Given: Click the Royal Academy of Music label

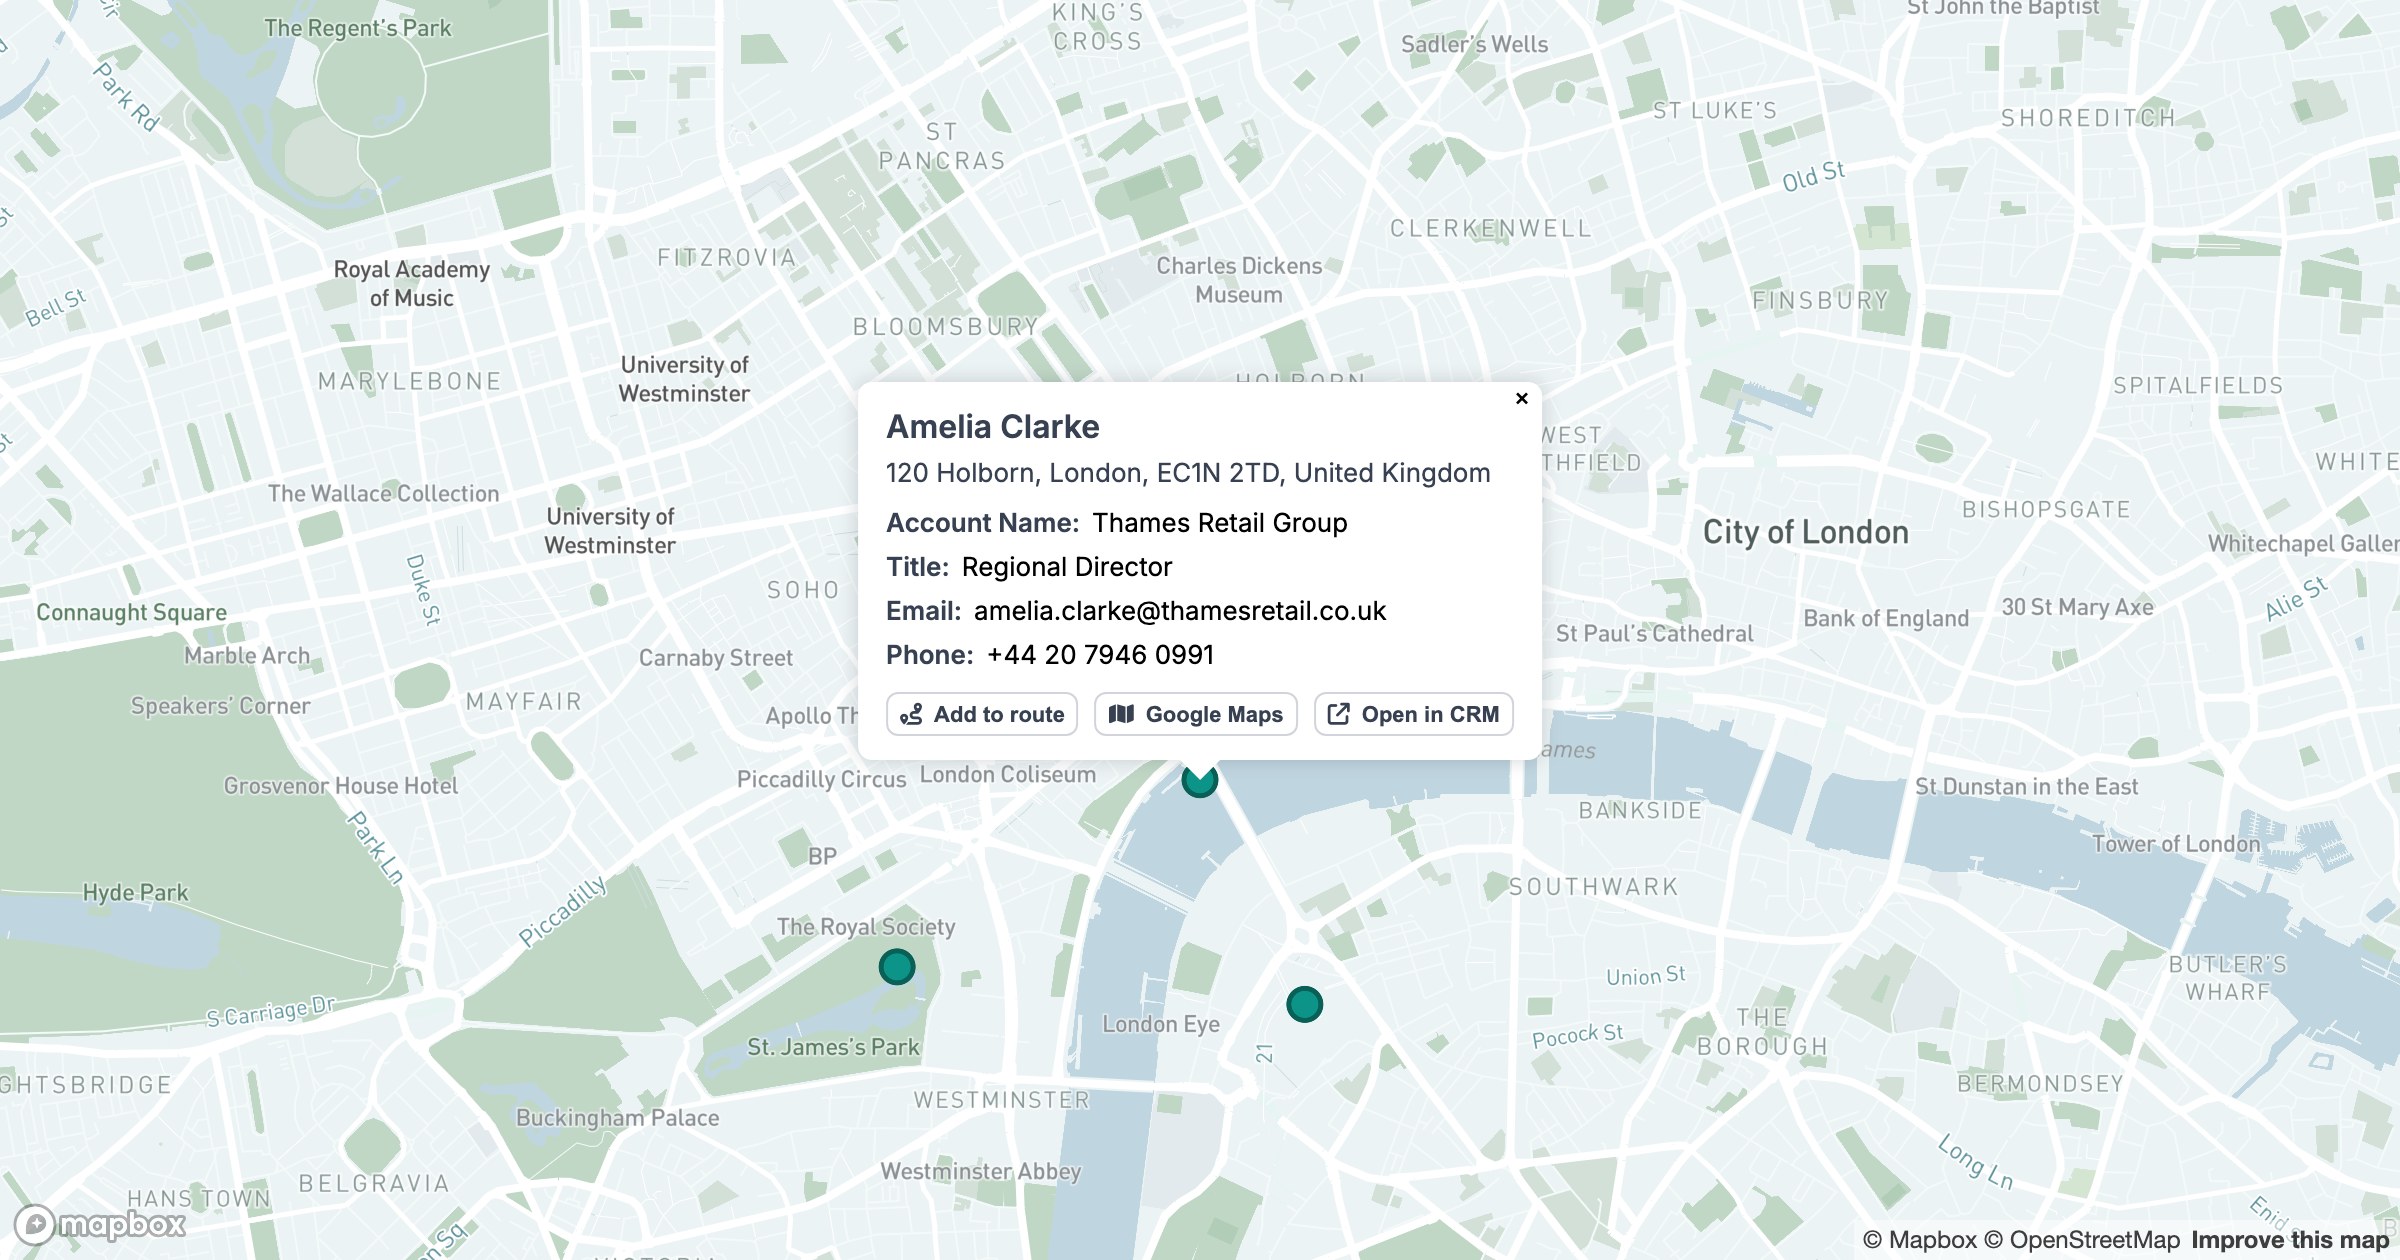Looking at the screenshot, I should tap(412, 284).
